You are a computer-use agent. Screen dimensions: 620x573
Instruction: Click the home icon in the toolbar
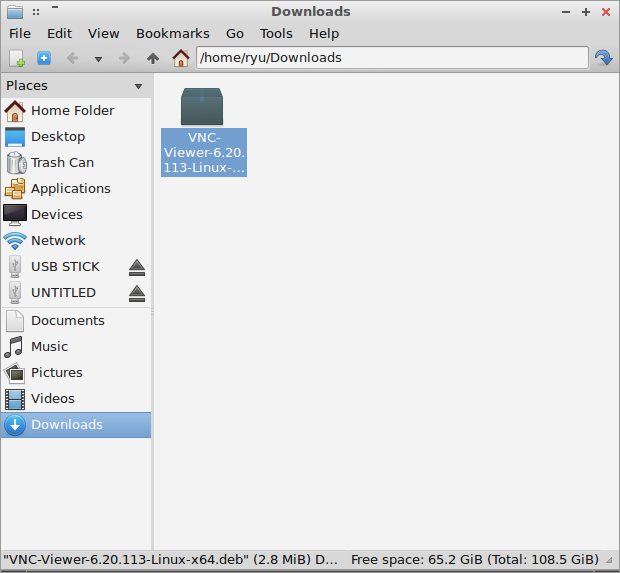181,58
